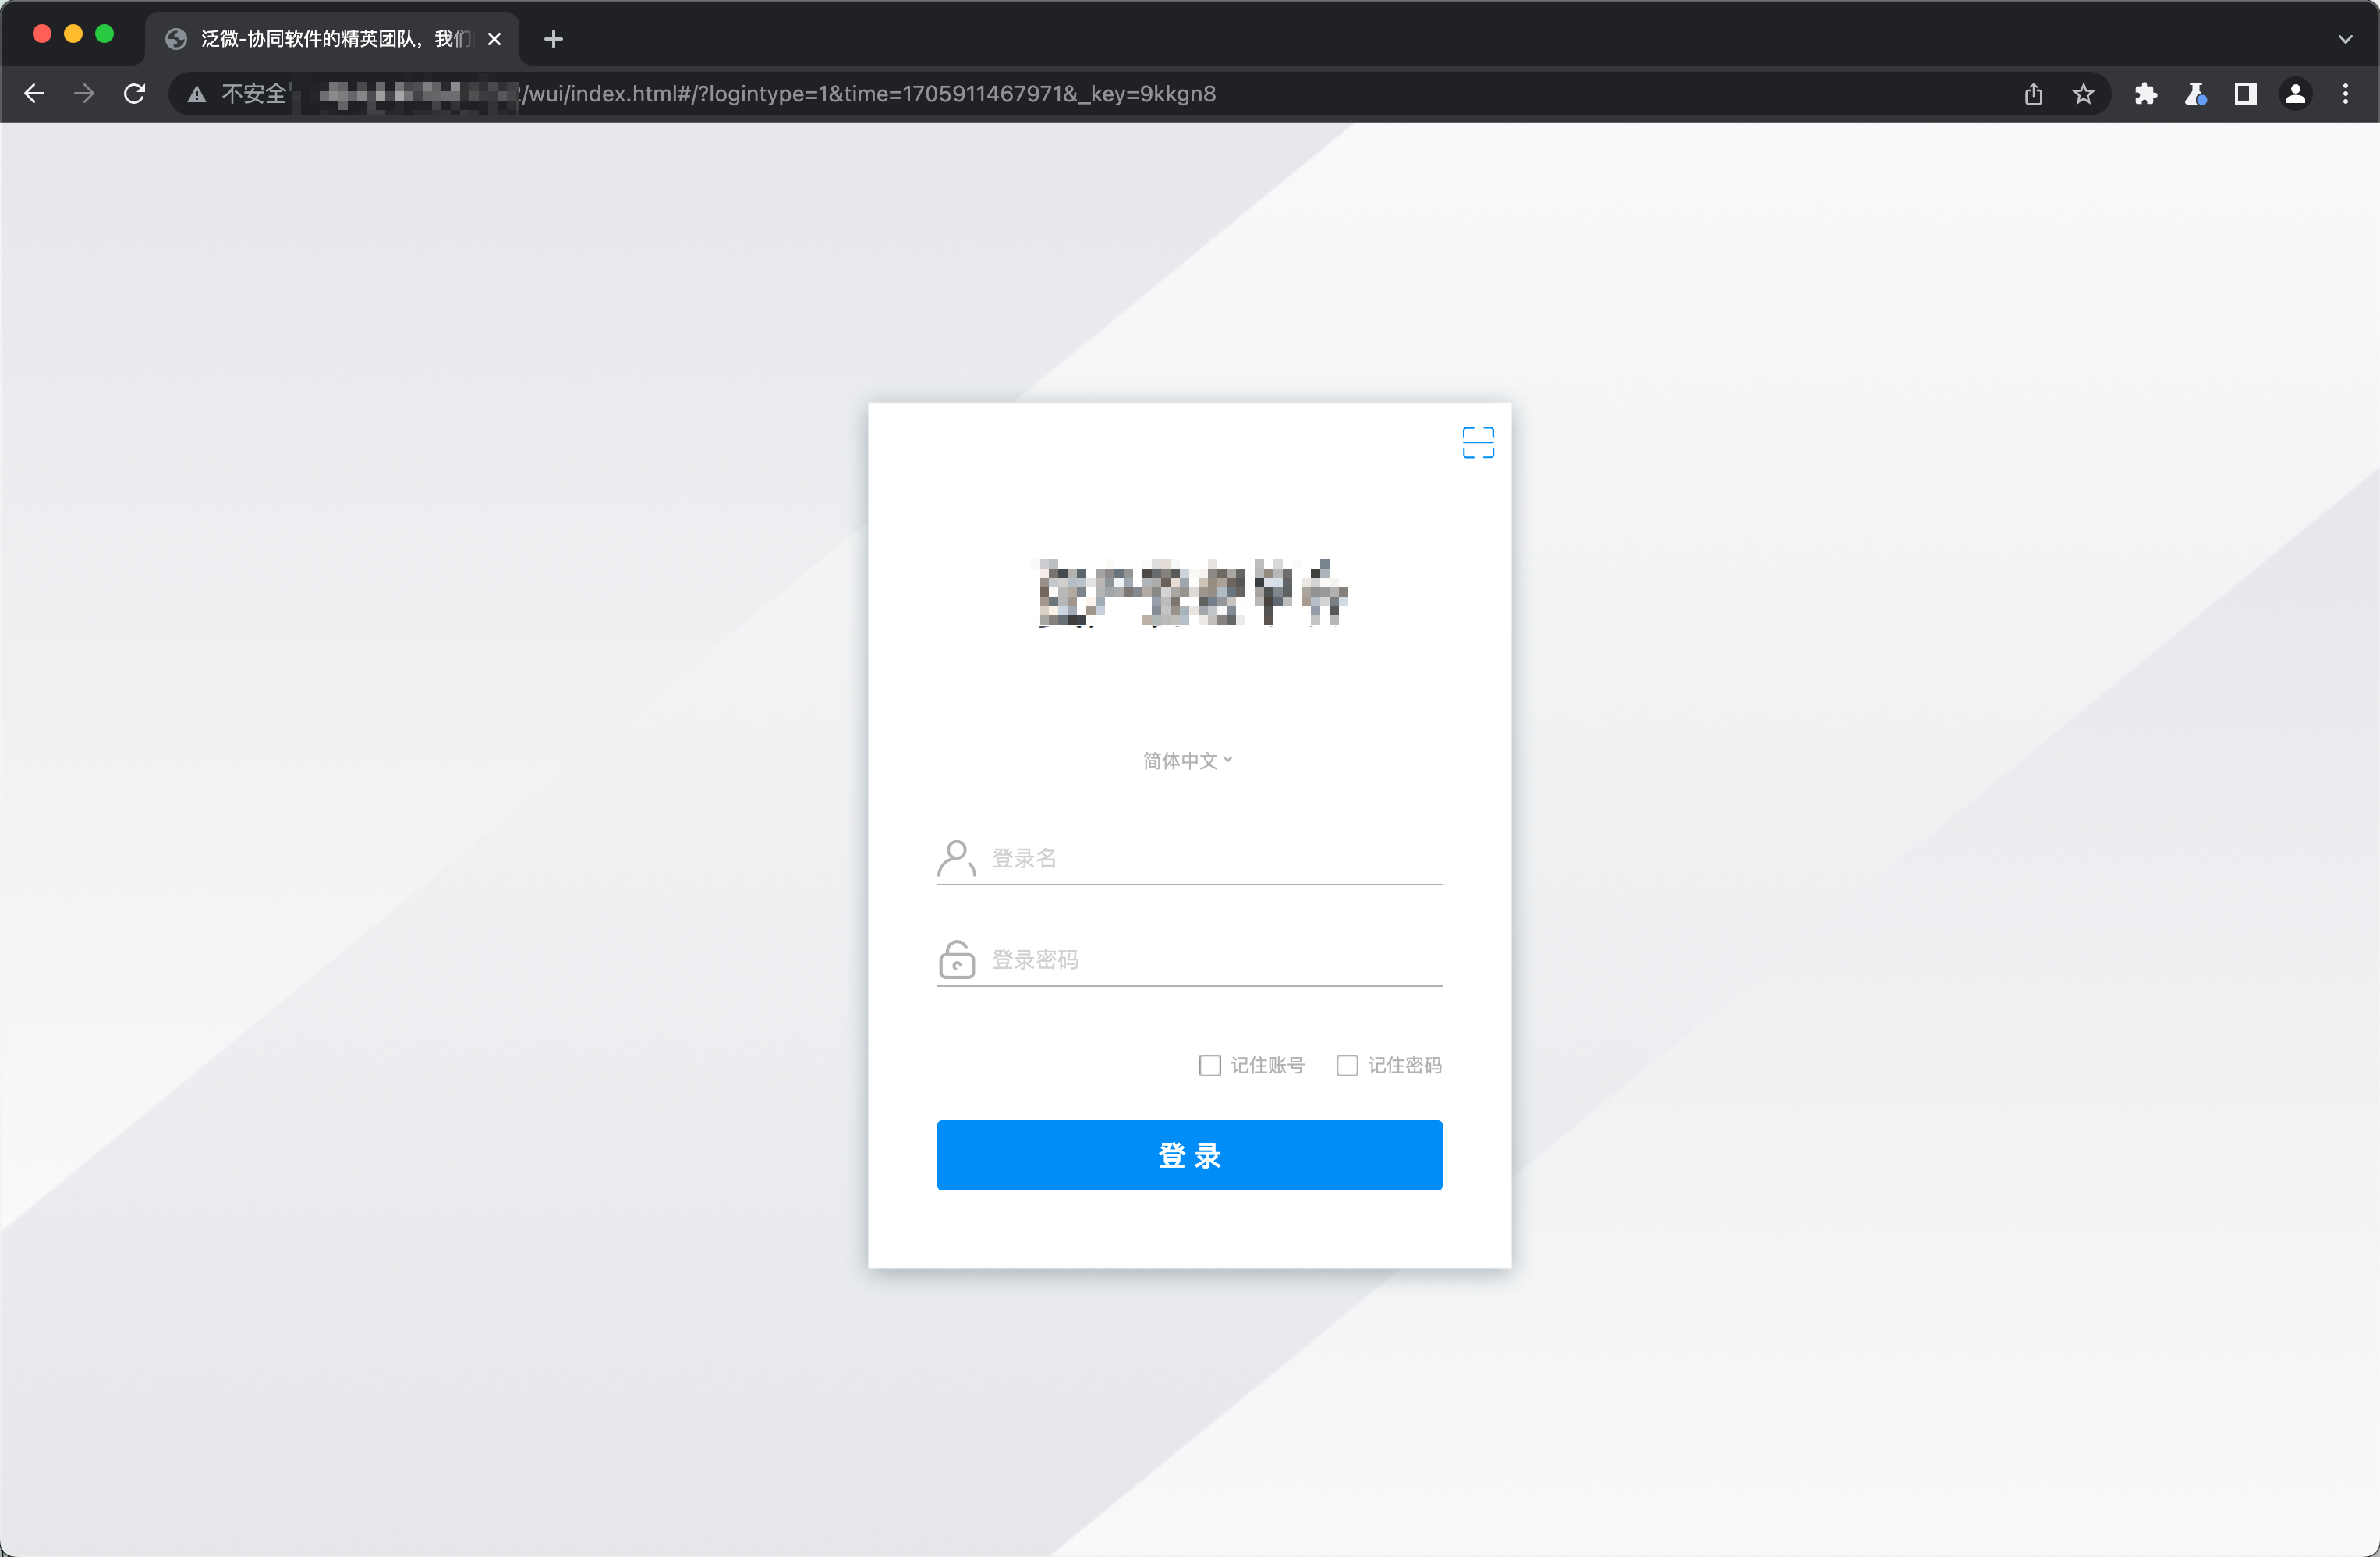2380x1557 pixels.
Task: Open a new tab with plus button
Action: tap(553, 39)
